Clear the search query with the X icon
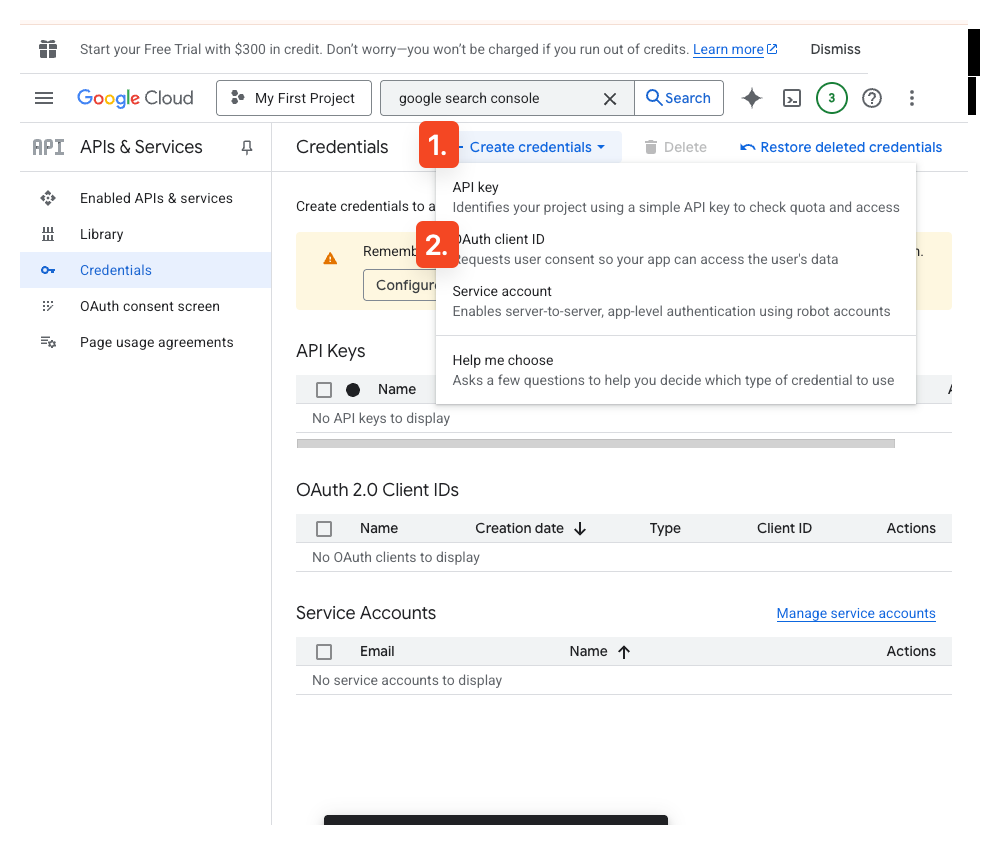 pos(610,98)
